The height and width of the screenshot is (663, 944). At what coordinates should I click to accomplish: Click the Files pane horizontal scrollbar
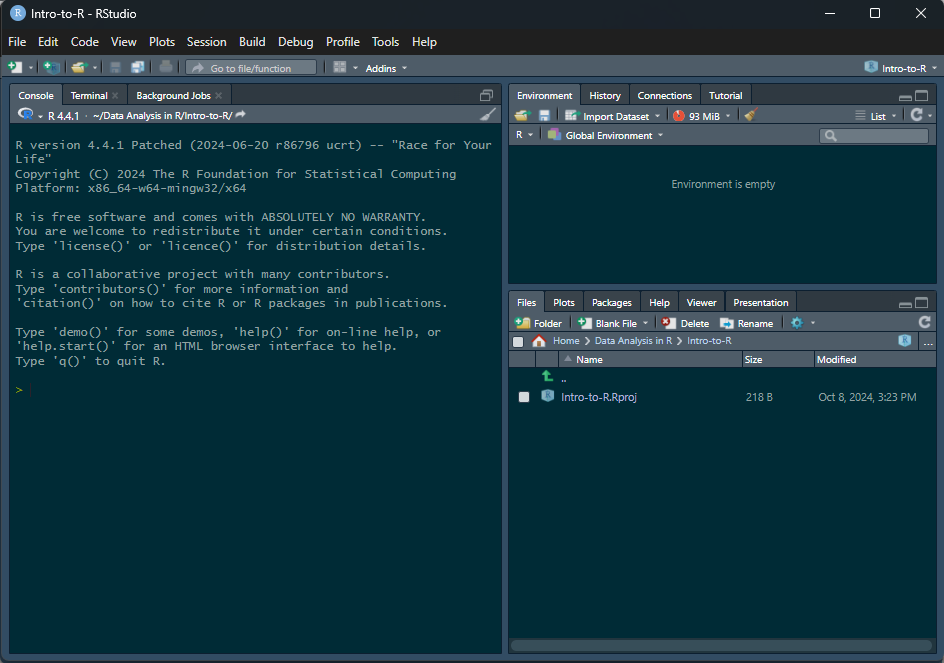[720, 645]
